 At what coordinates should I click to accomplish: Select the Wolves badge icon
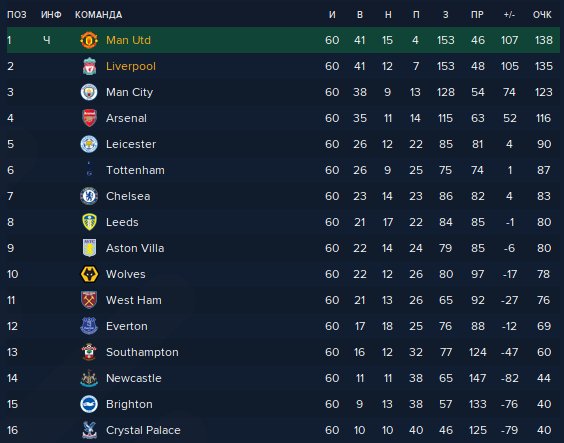(89, 274)
